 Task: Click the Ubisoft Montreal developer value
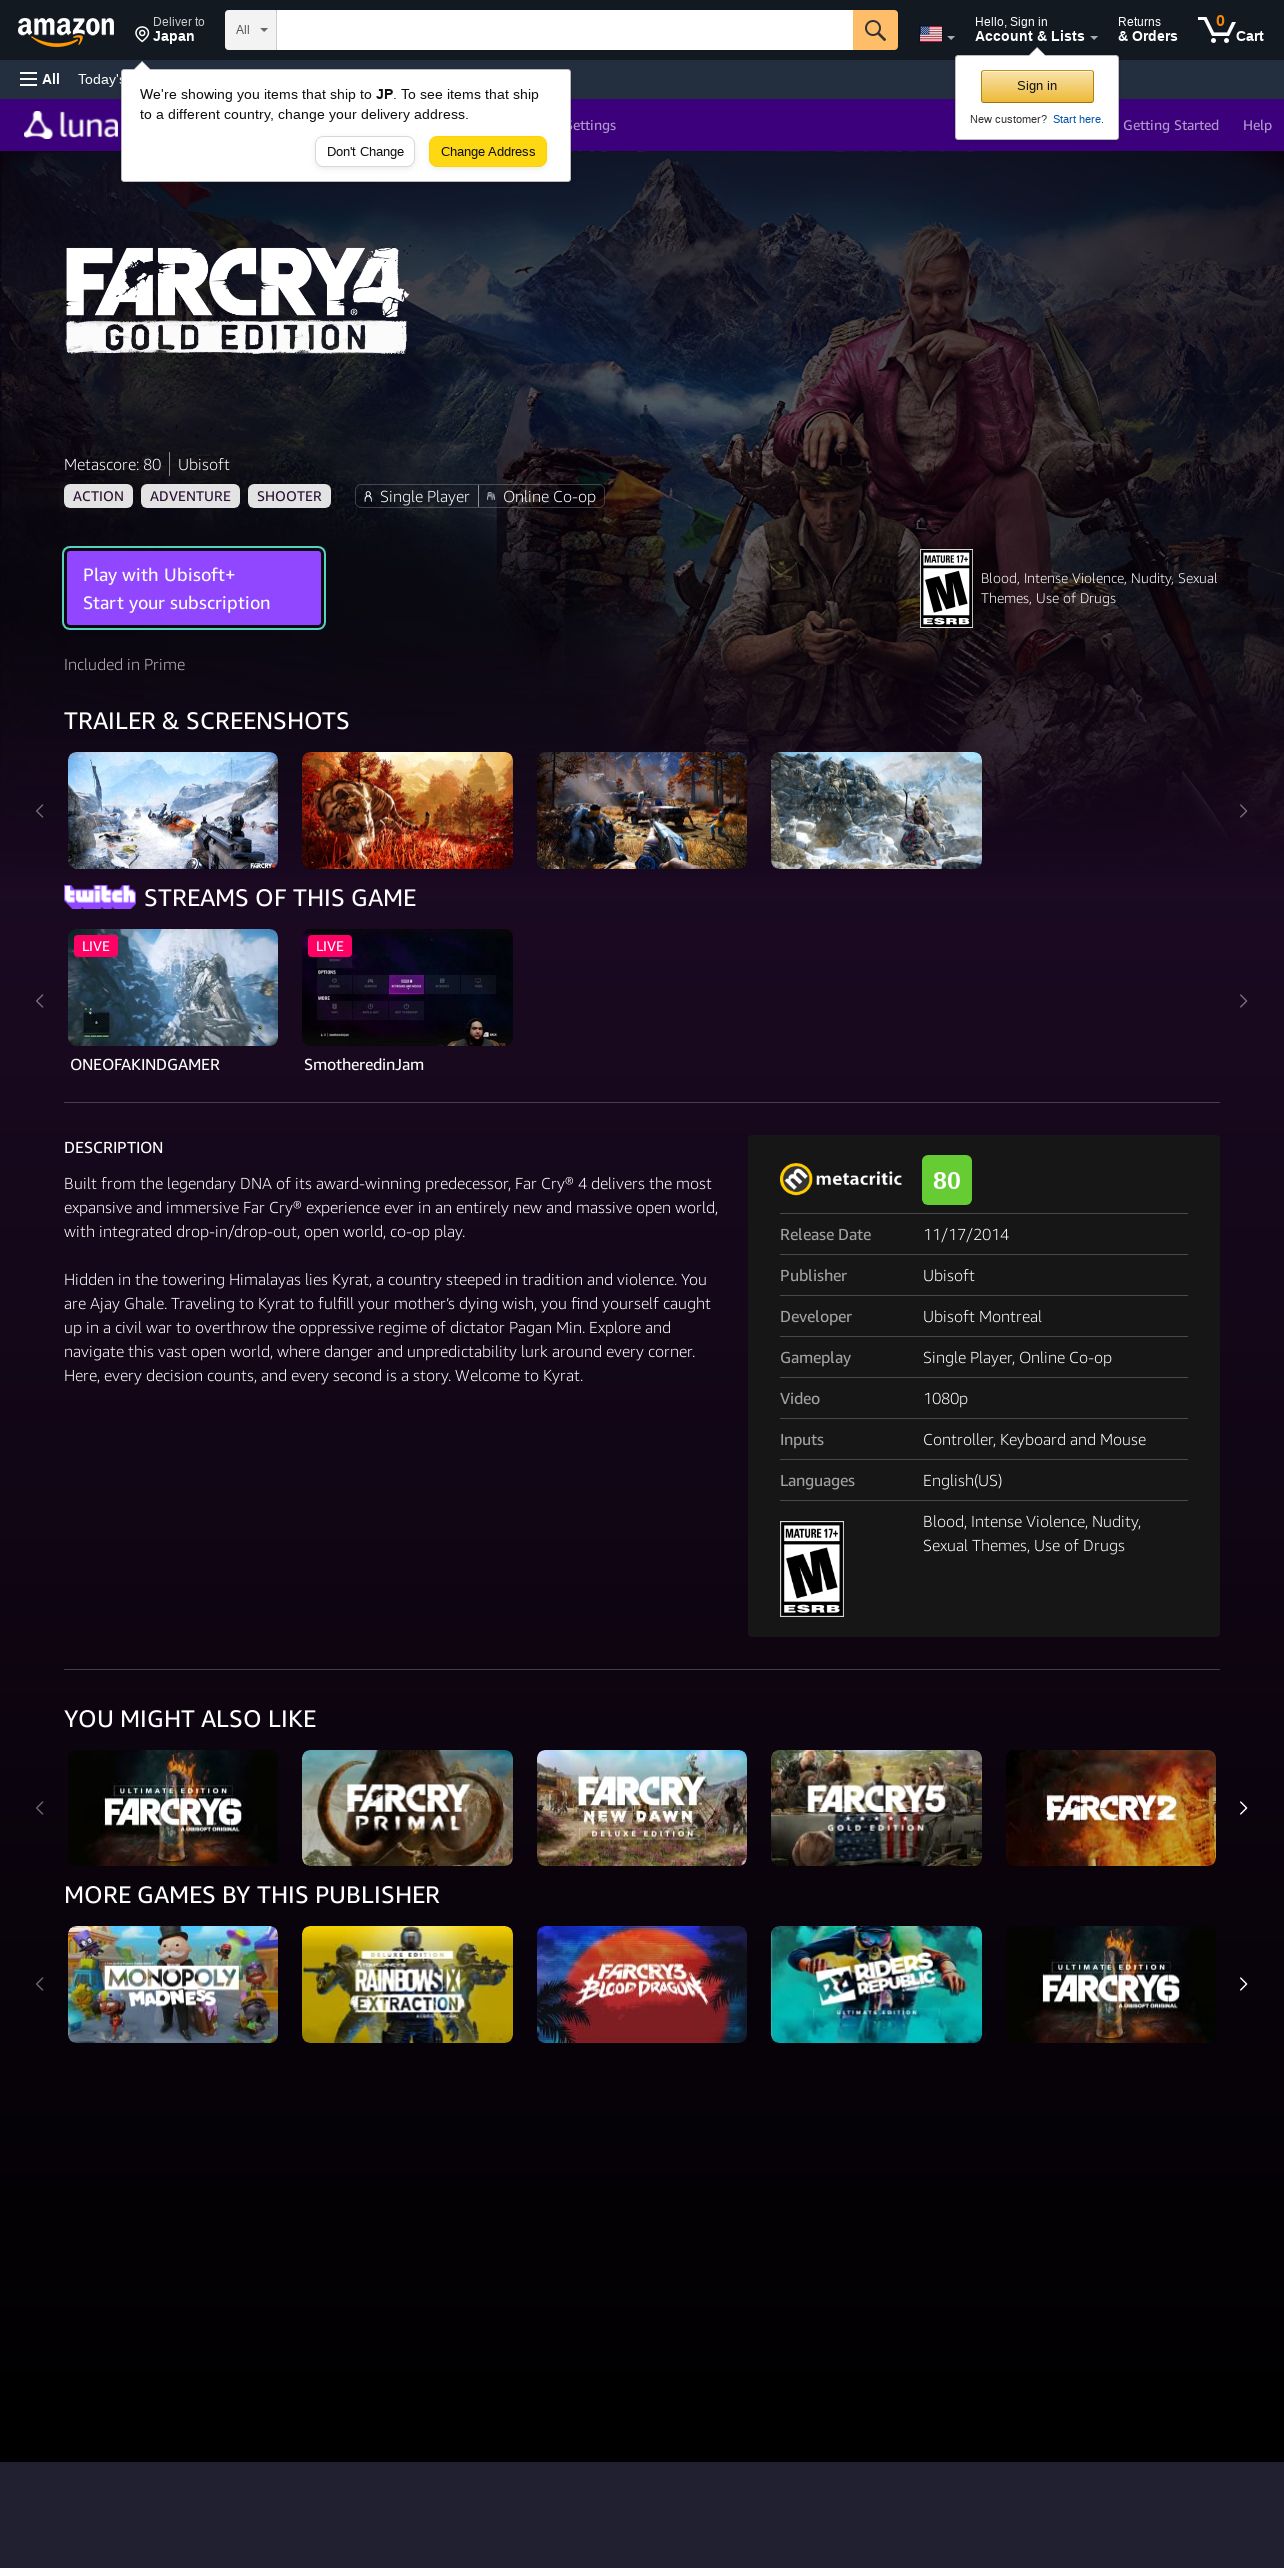tap(982, 1316)
